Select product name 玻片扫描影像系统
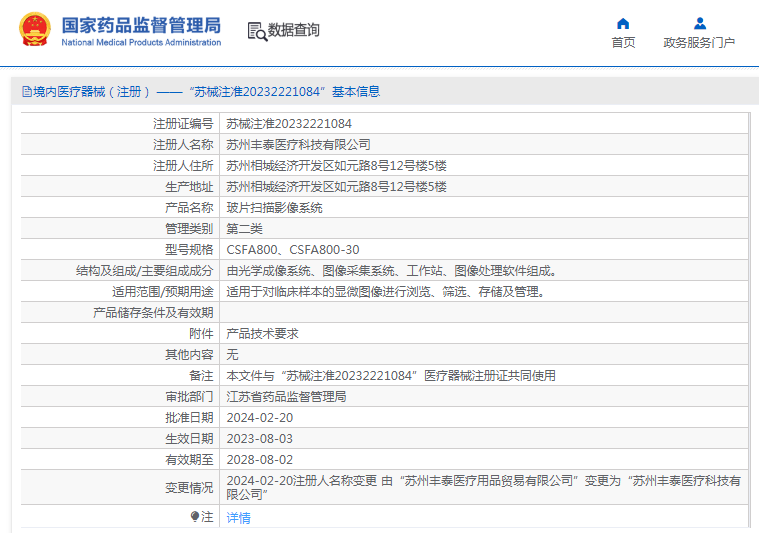Screen dimensions: 759x533 (x=274, y=208)
